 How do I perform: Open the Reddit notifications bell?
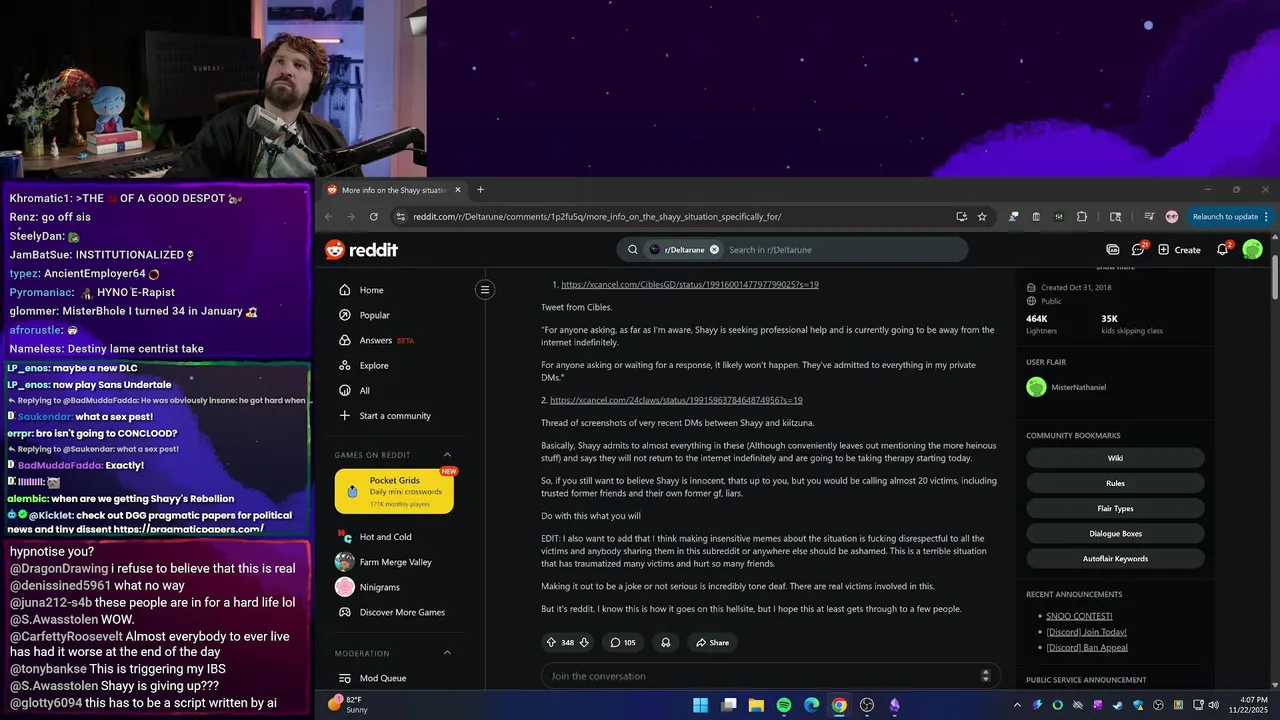click(1223, 250)
